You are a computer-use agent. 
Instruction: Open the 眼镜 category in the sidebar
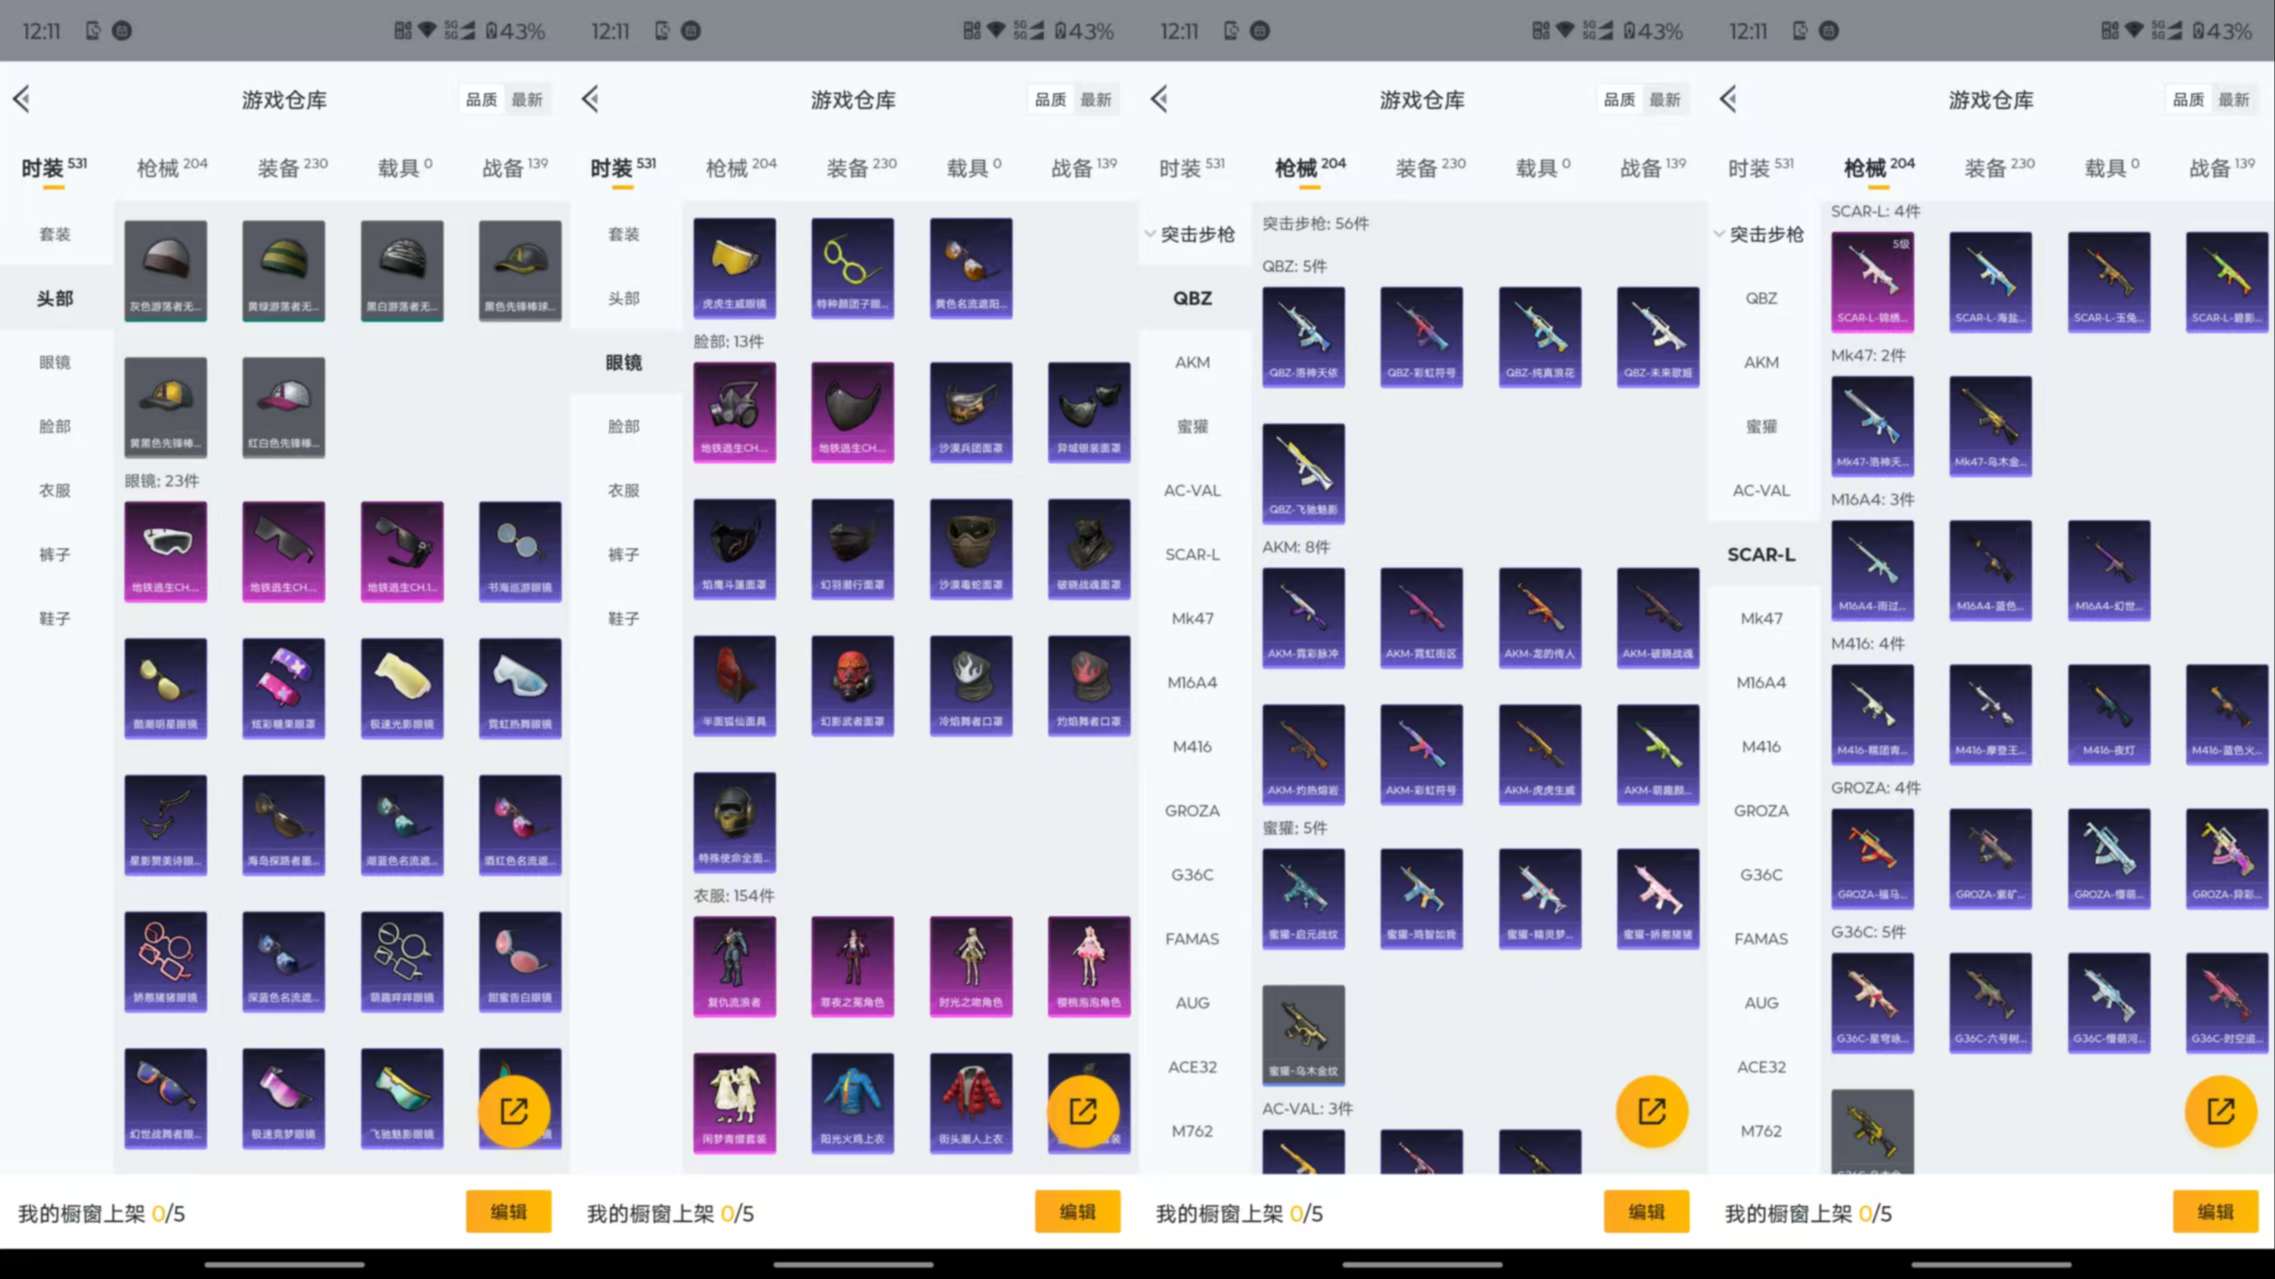click(55, 362)
